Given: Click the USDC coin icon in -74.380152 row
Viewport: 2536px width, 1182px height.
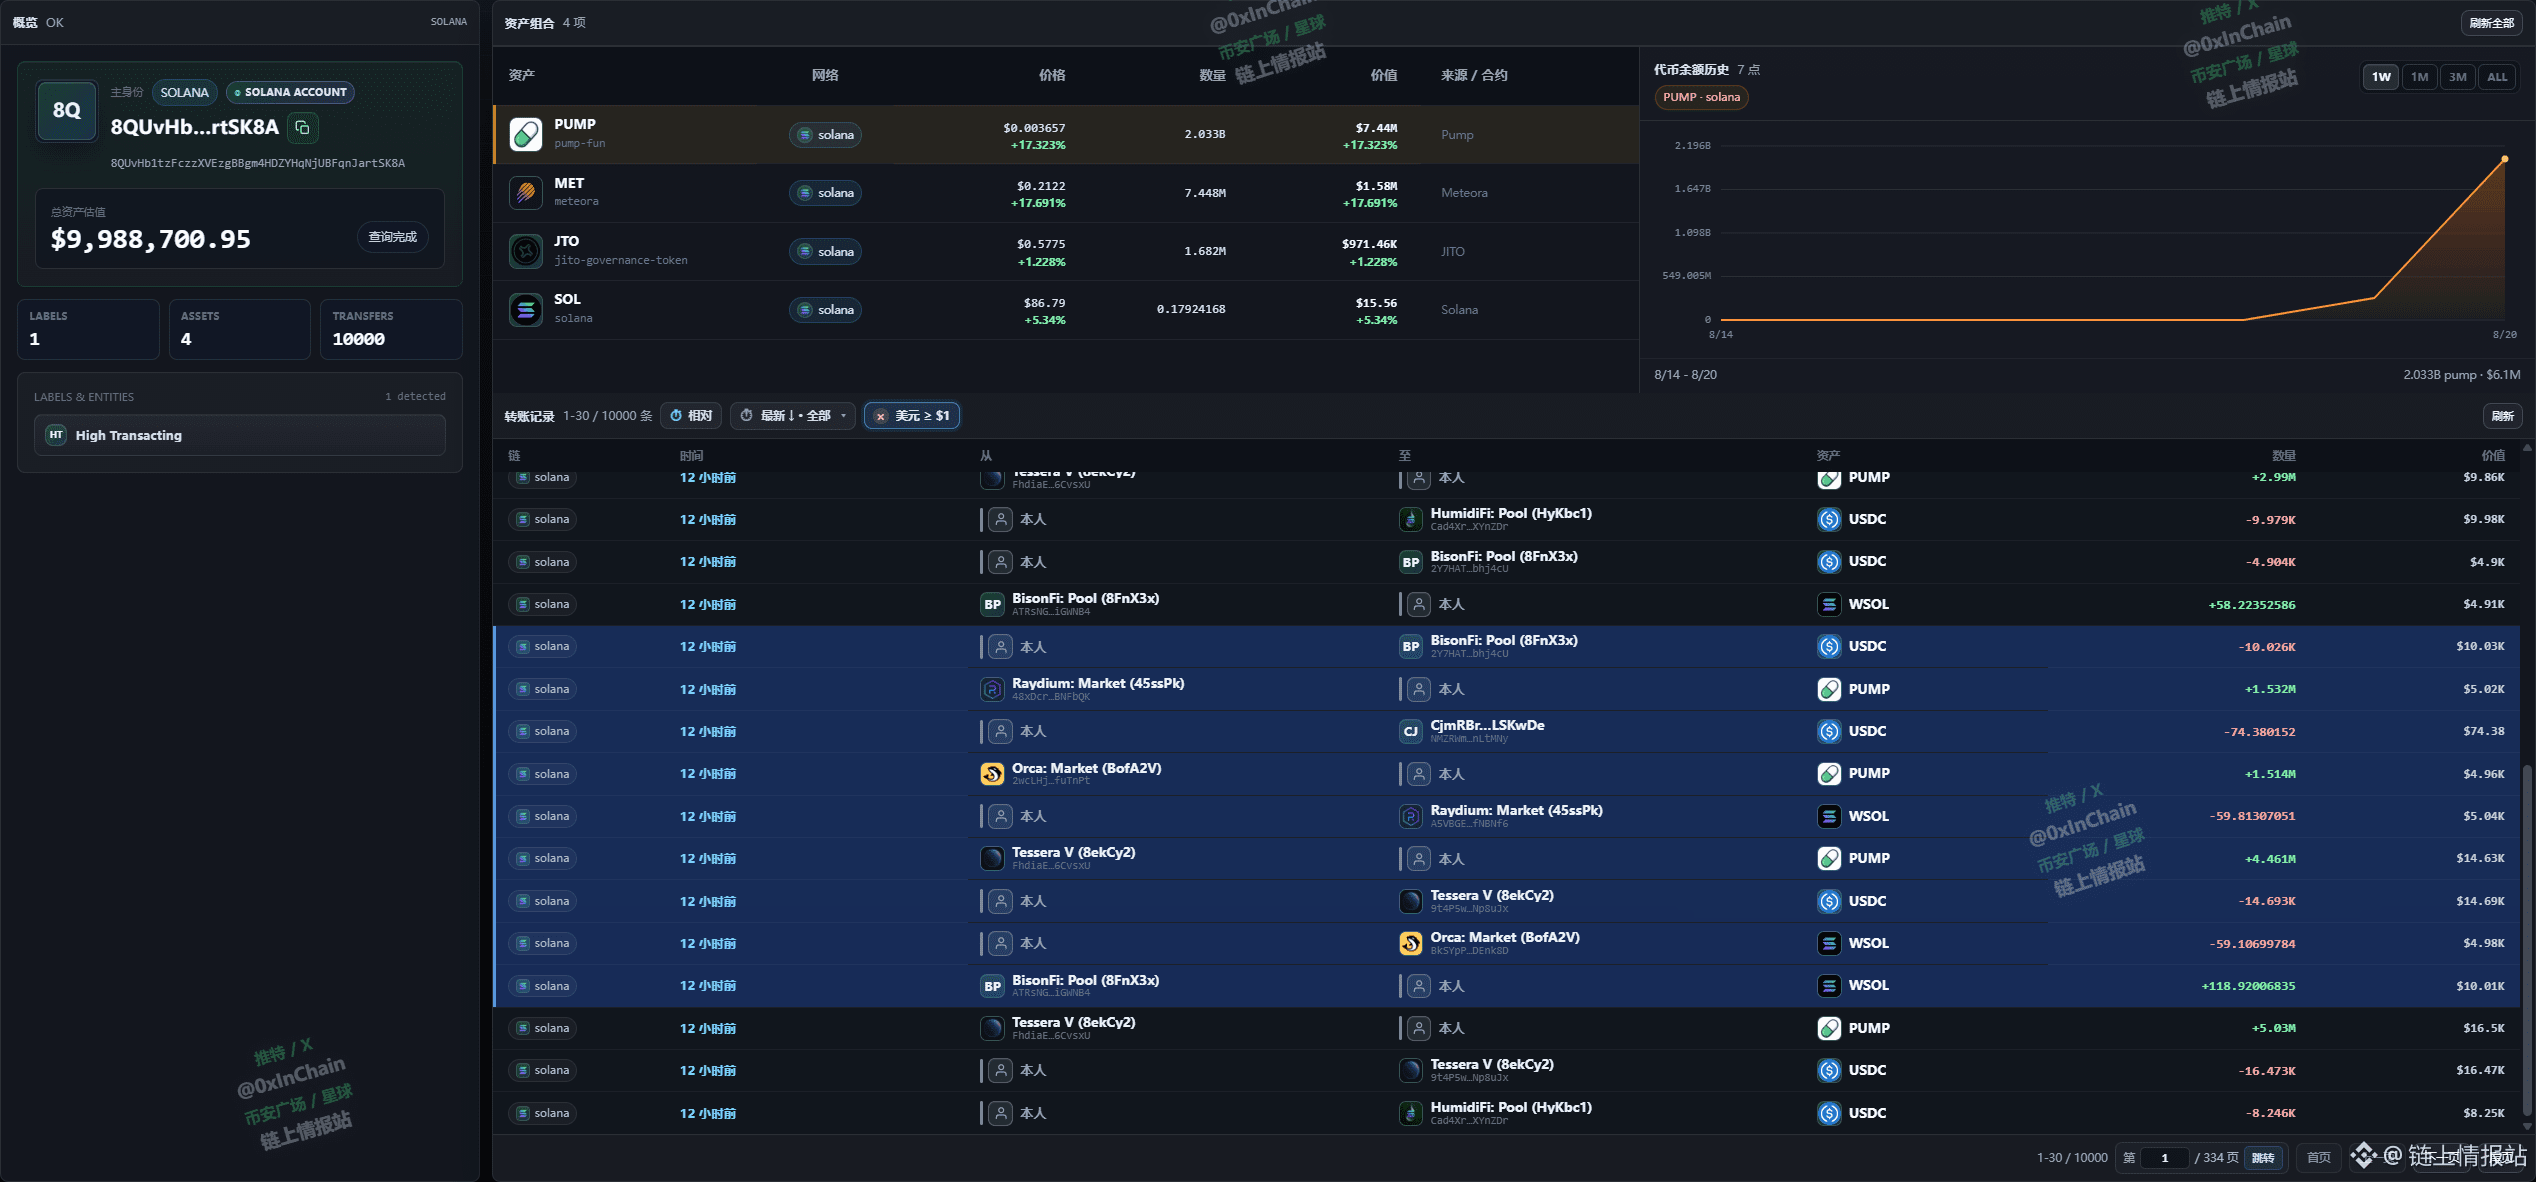Looking at the screenshot, I should [x=1829, y=731].
